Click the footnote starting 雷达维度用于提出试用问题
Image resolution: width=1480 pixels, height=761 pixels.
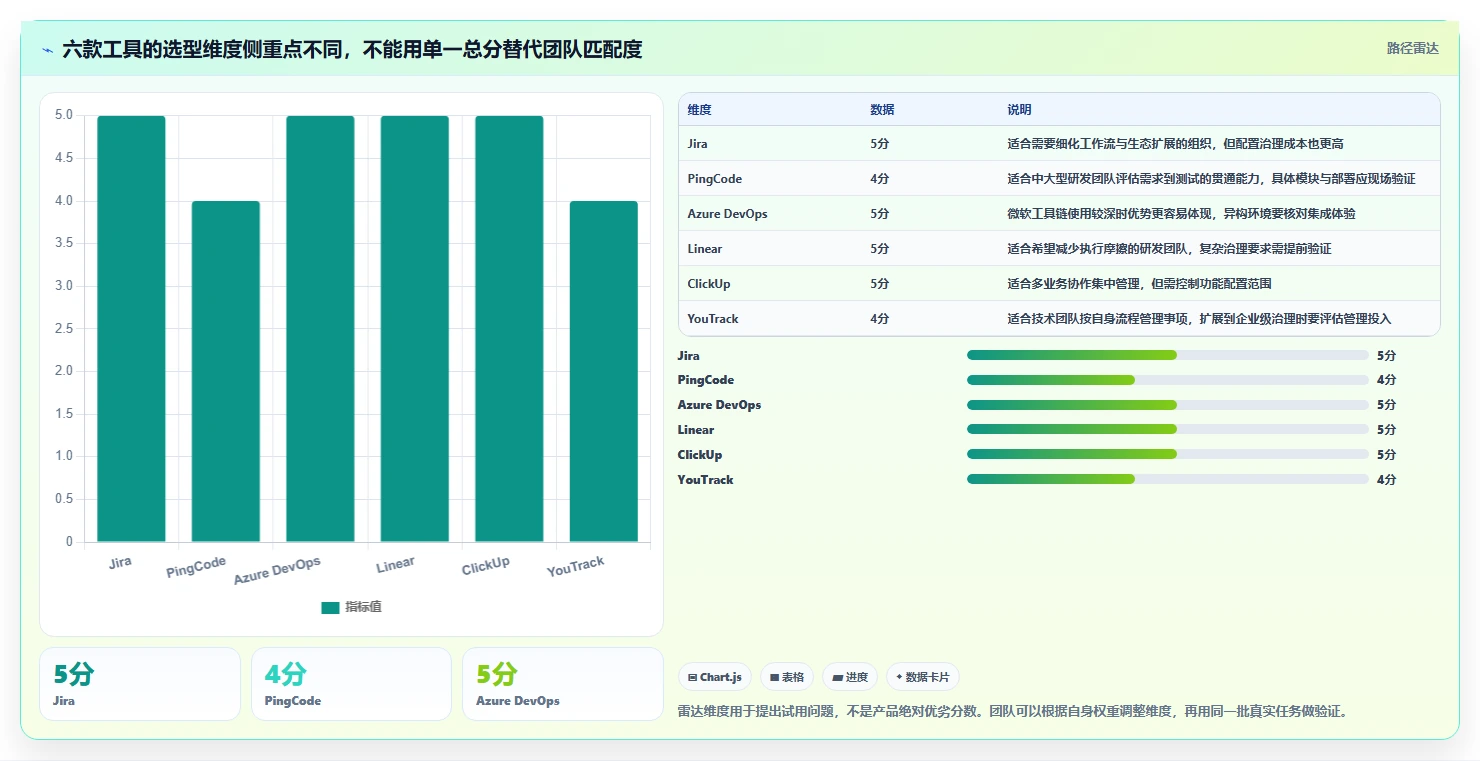(1013, 712)
